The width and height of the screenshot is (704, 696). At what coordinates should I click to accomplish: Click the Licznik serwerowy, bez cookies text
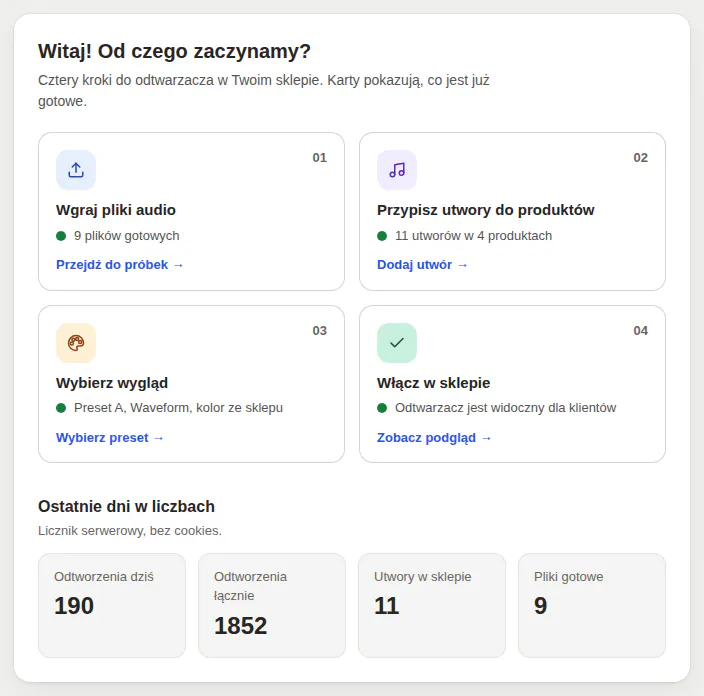130,531
